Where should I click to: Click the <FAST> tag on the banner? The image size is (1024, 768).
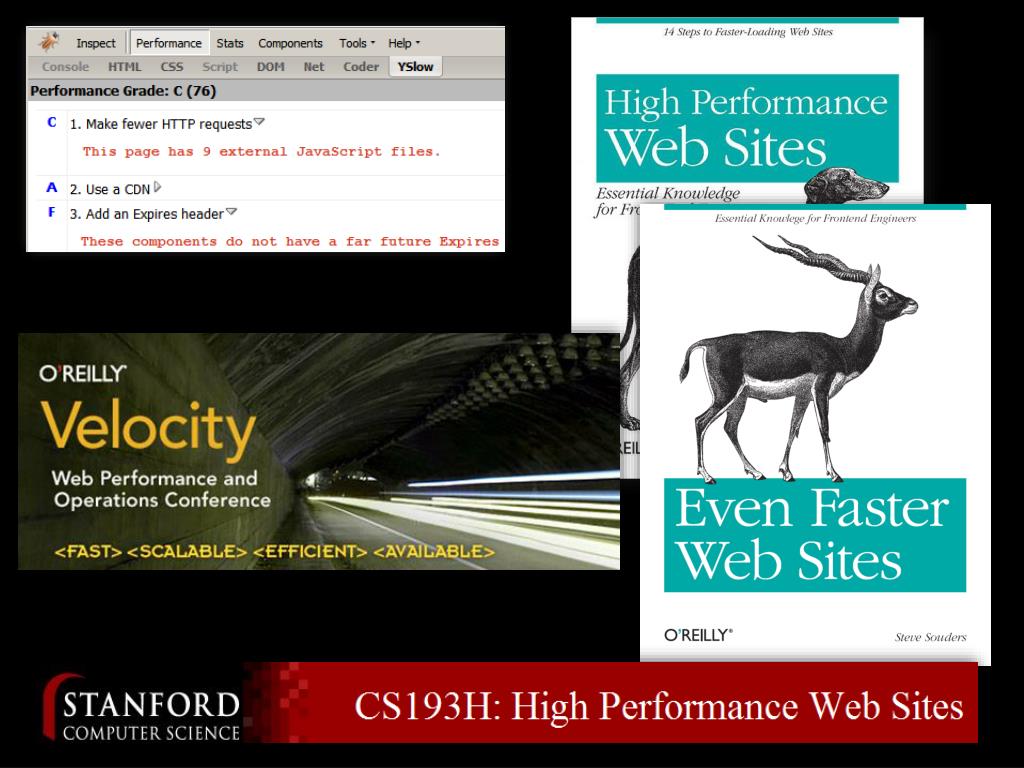tap(88, 552)
